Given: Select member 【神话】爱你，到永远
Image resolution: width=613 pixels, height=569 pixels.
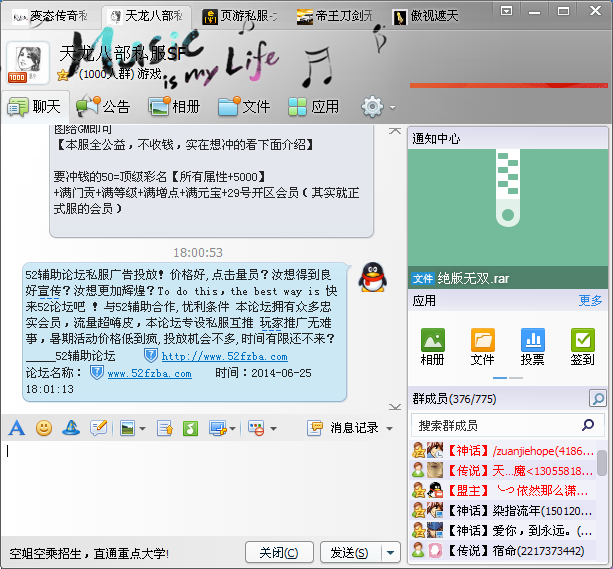Looking at the screenshot, I should coord(503,530).
